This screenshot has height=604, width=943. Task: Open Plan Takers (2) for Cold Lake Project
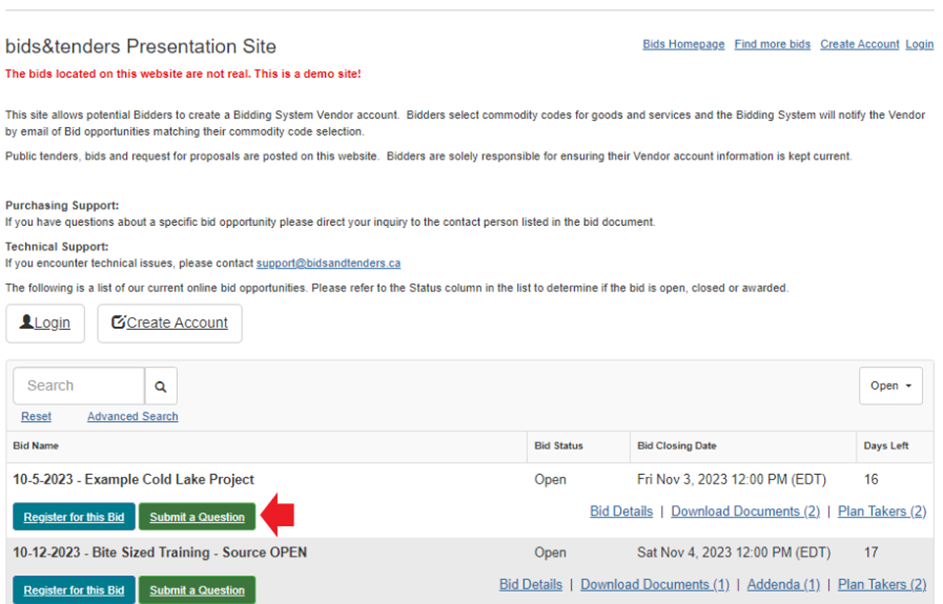tap(882, 511)
